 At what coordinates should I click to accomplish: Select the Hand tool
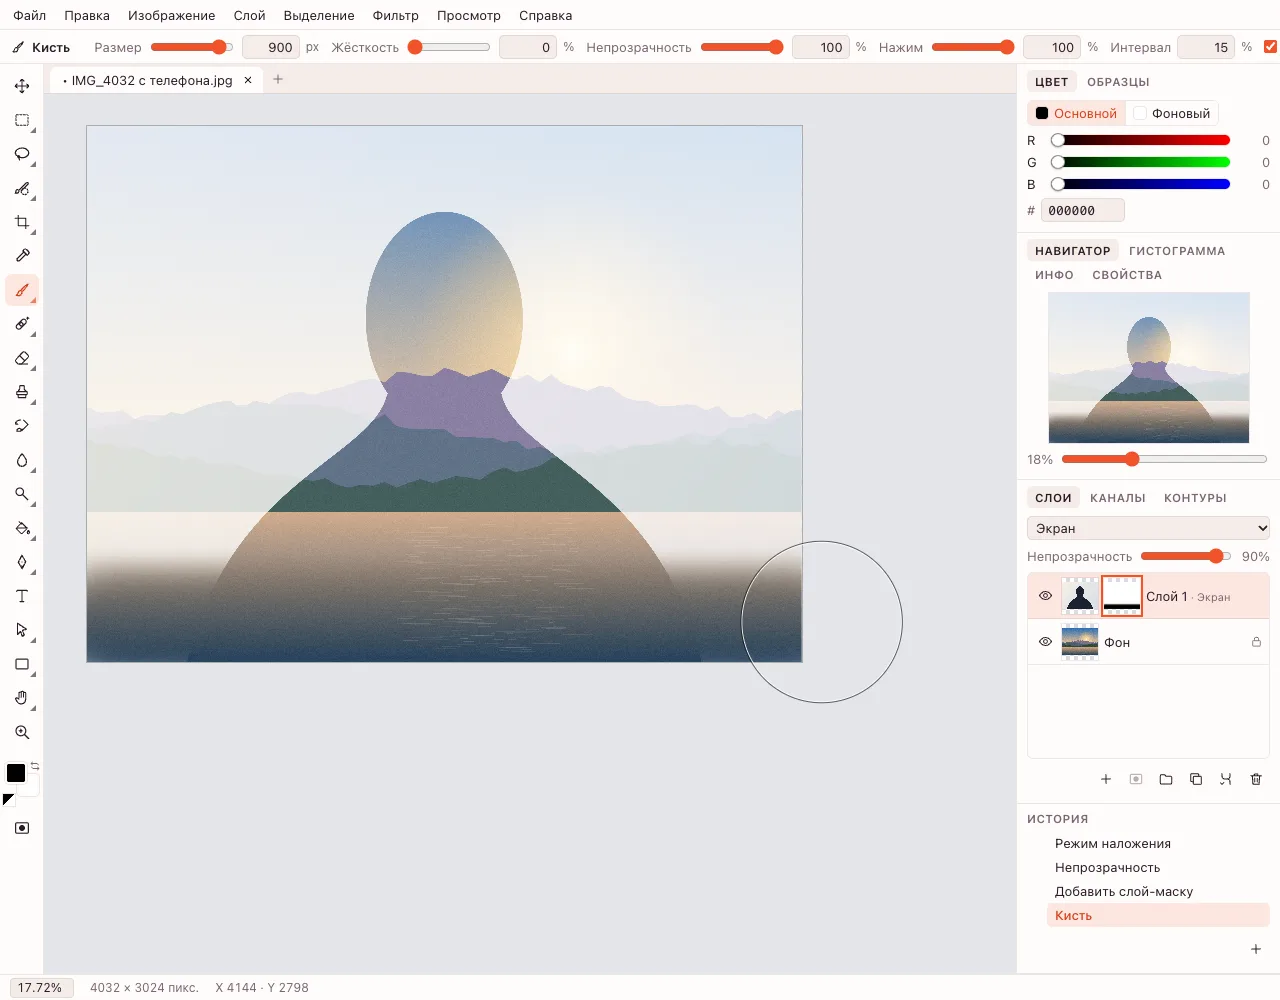pyautogui.click(x=22, y=698)
